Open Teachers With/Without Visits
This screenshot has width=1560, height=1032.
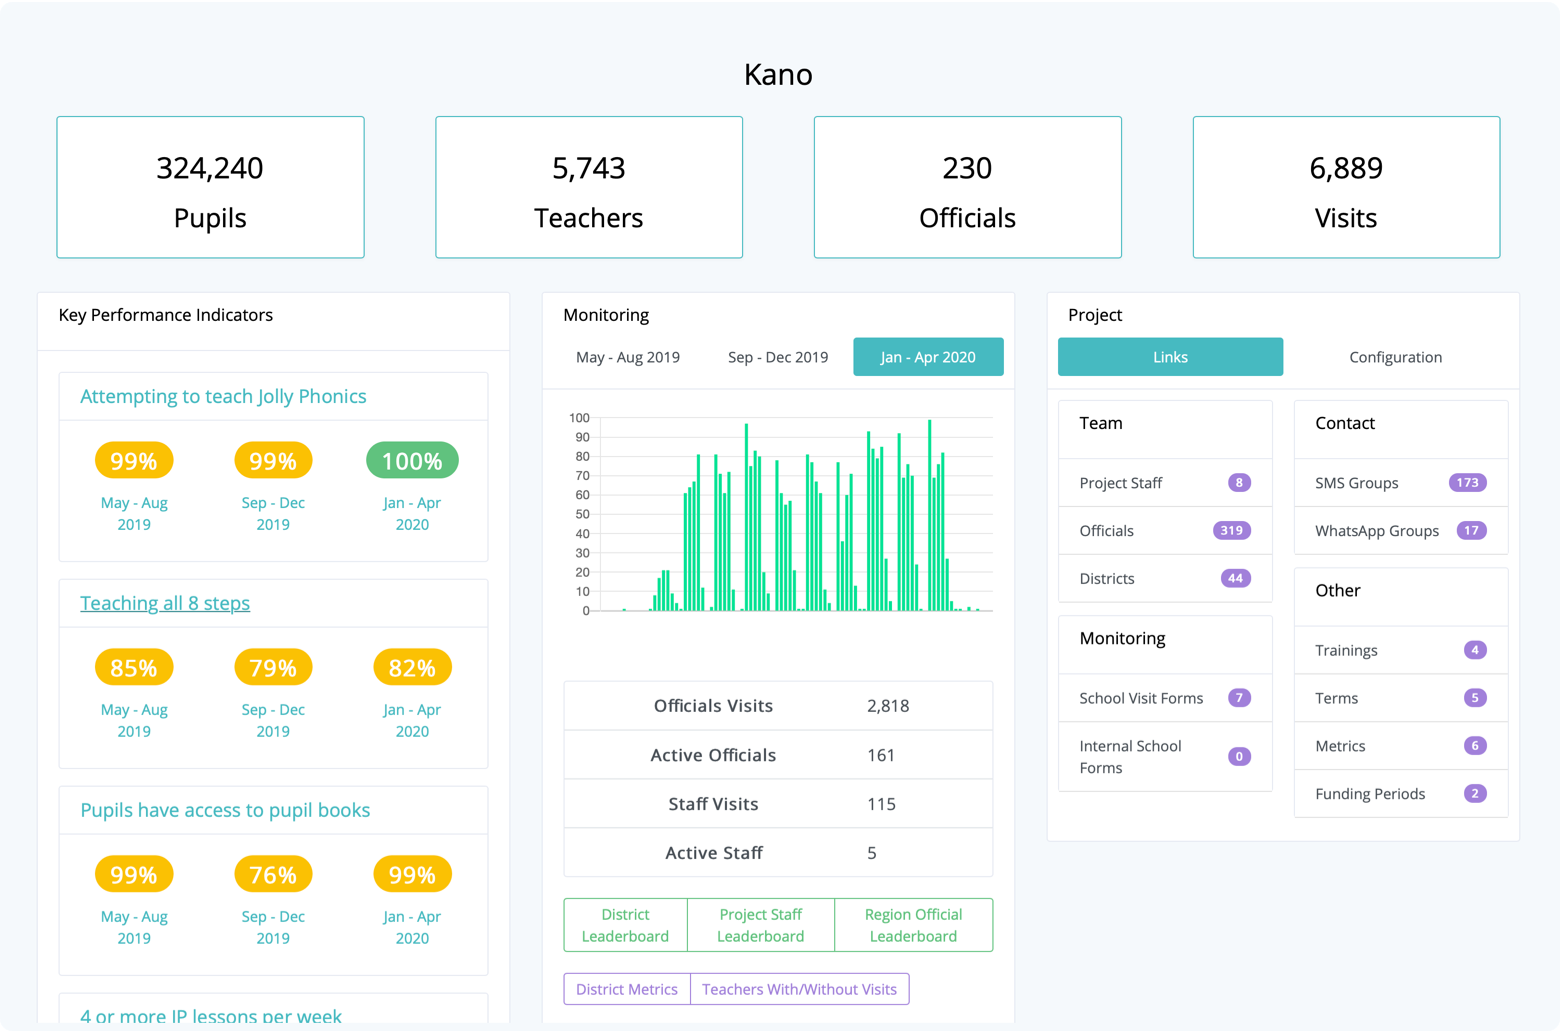(x=799, y=989)
